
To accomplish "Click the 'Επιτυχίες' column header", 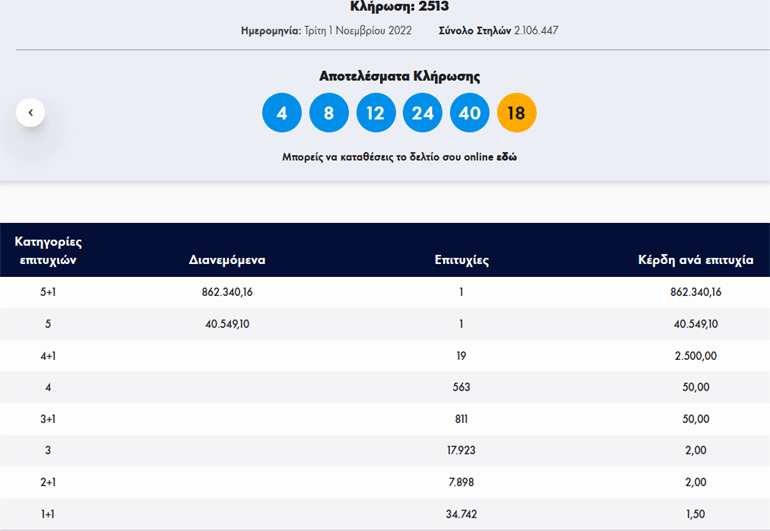I will (461, 260).
